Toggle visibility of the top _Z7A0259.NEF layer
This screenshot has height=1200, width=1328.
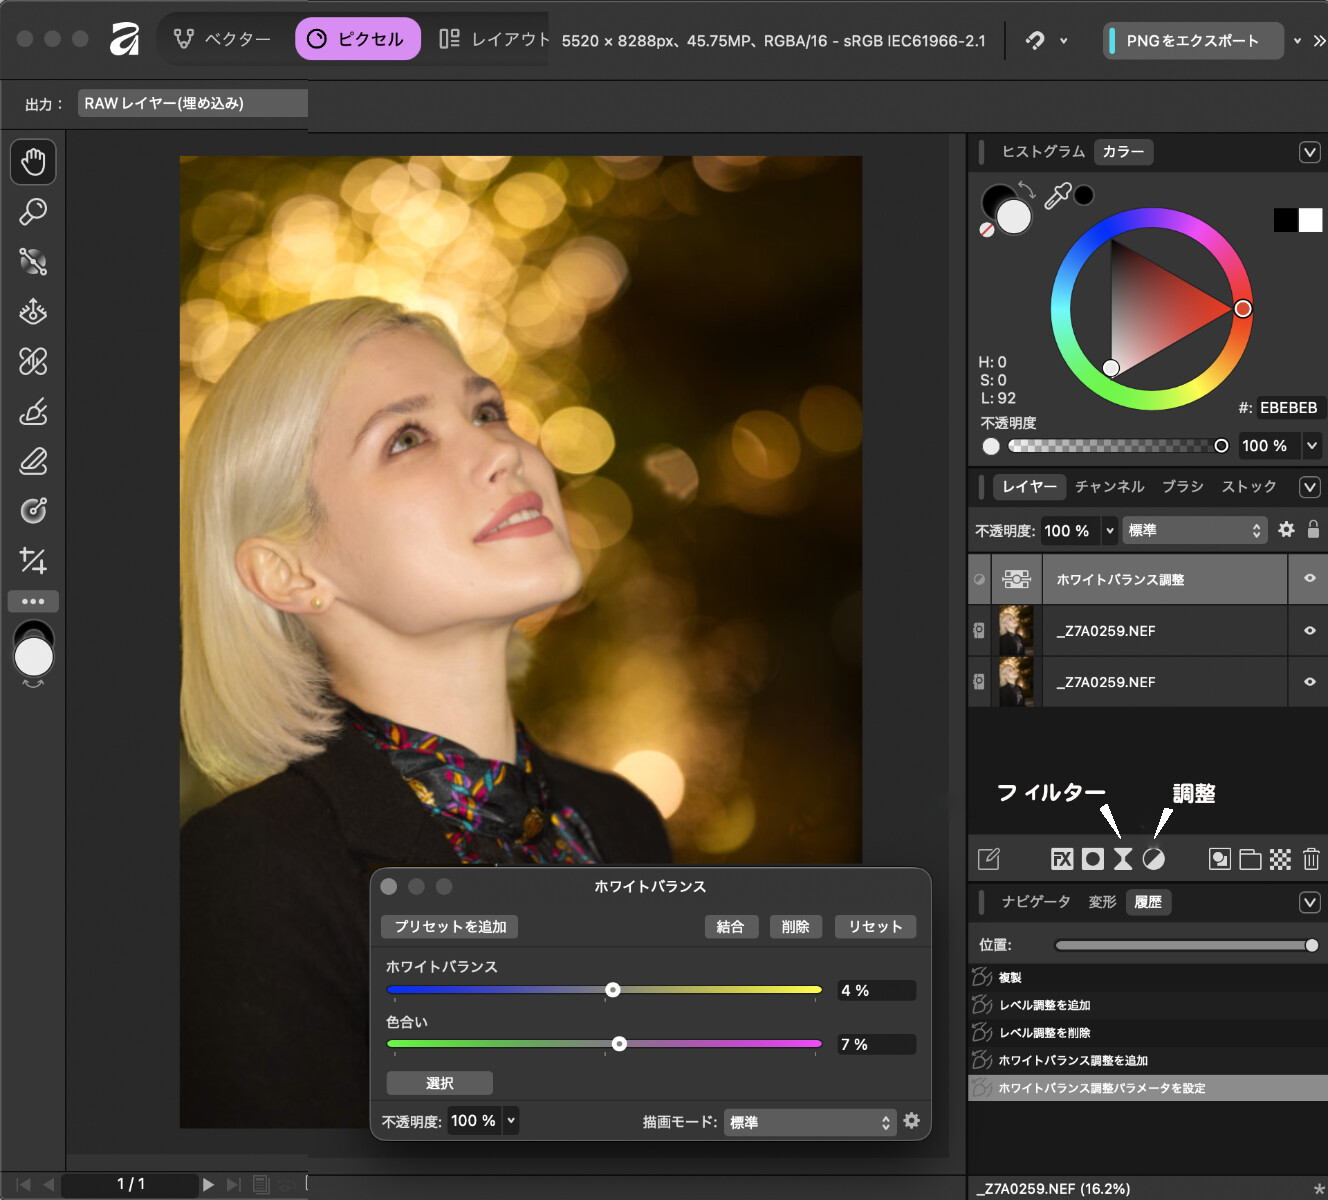pyautogui.click(x=1309, y=631)
